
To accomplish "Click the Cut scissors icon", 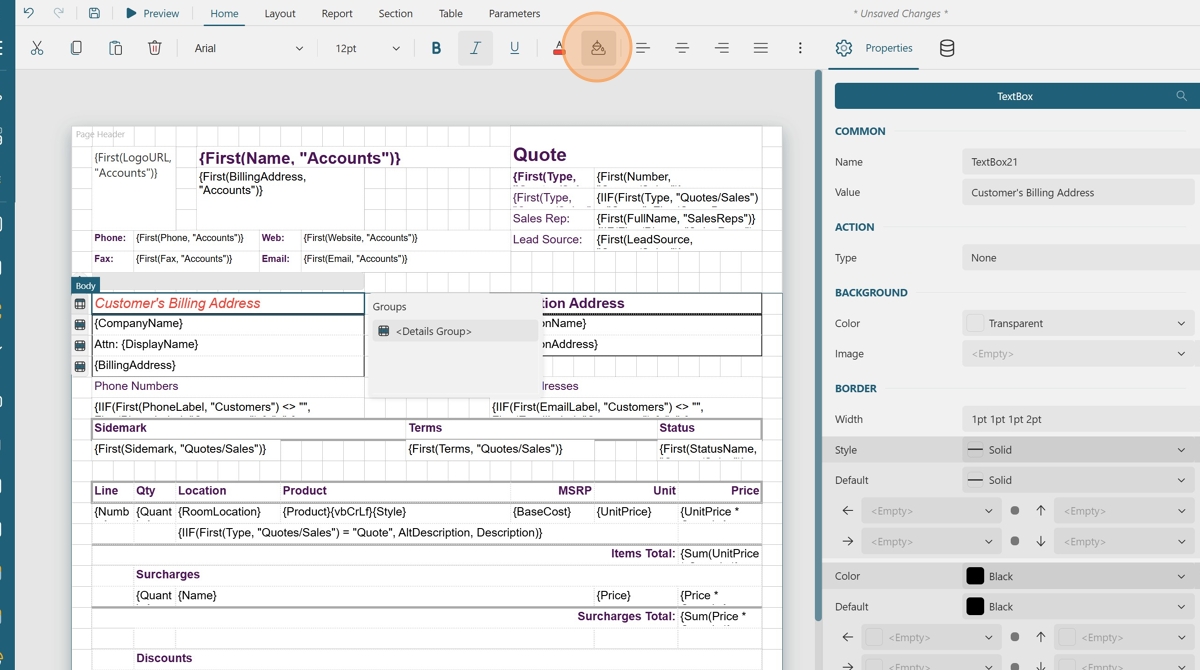I will (x=37, y=48).
